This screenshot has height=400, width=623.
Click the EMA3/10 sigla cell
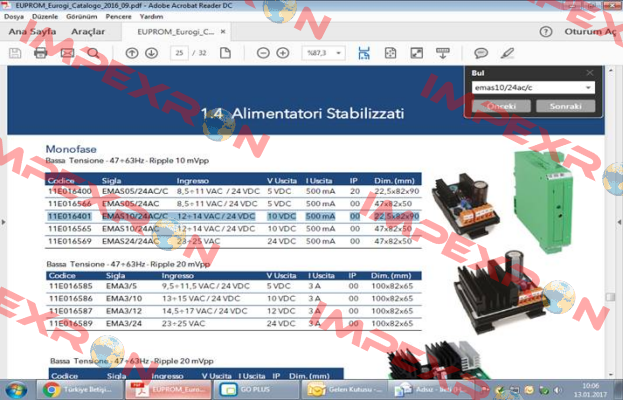[x=124, y=298]
